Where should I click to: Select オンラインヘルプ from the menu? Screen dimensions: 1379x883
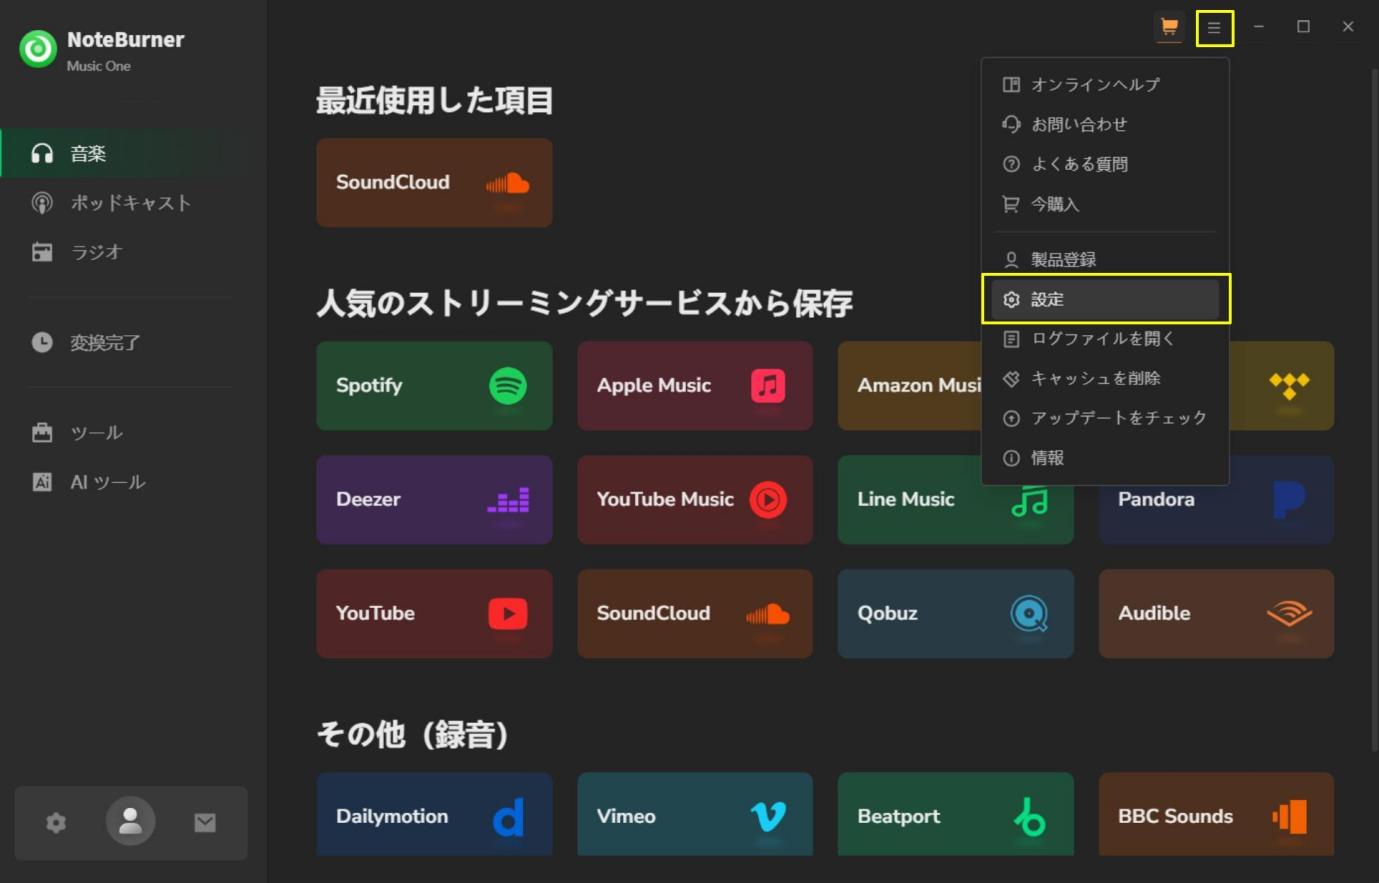tap(1105, 85)
